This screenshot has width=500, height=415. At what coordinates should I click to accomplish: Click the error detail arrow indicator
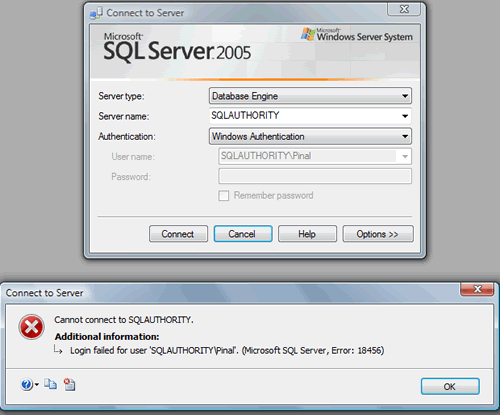tap(58, 350)
